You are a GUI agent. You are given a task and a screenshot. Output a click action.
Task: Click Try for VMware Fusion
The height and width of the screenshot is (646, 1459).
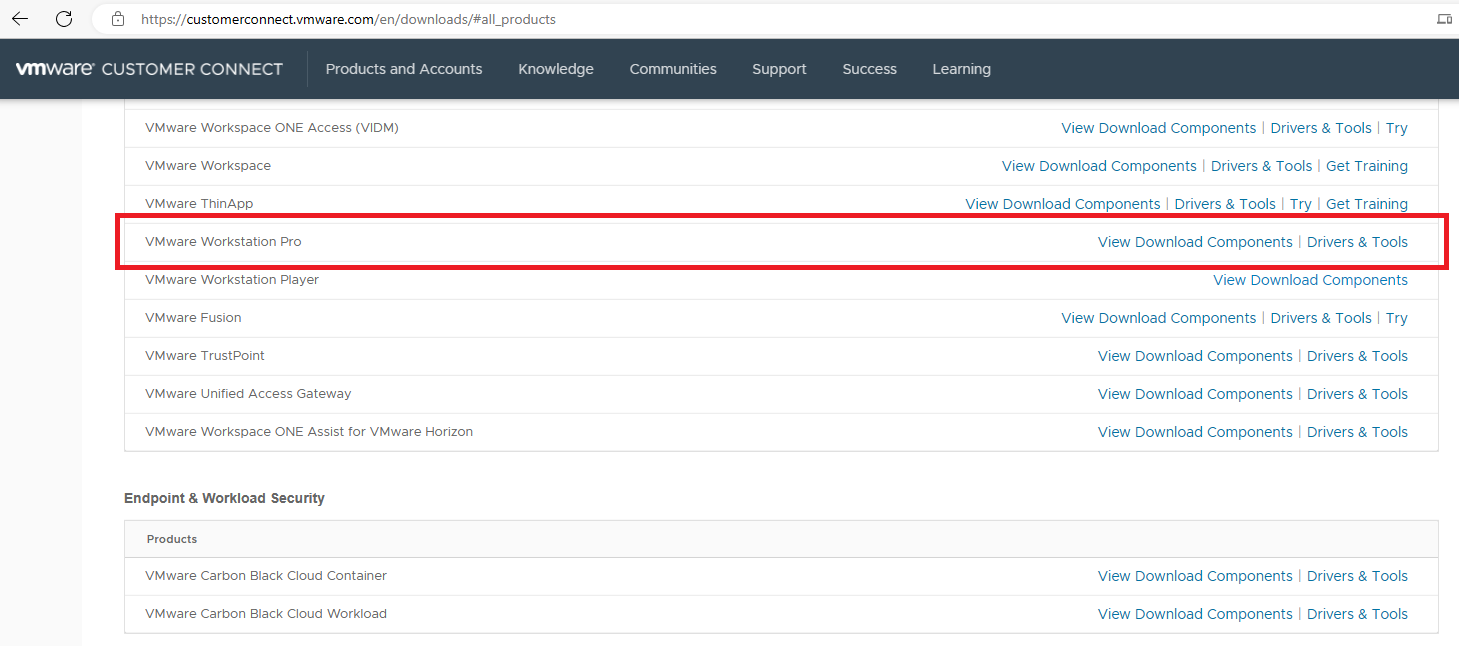(1397, 318)
